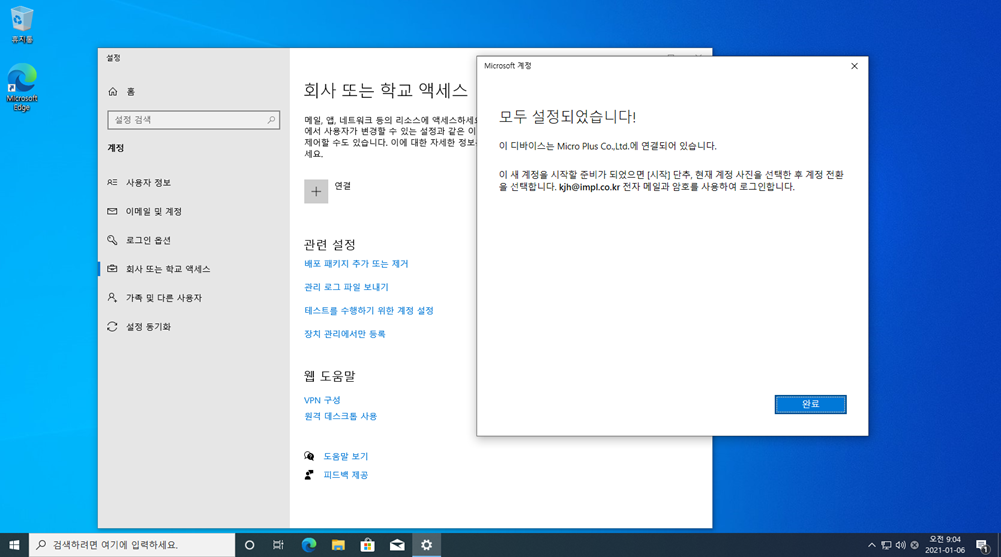Click the person icon beside 가족 및 다른 사용자
The height and width of the screenshot is (557, 1001).
(112, 297)
